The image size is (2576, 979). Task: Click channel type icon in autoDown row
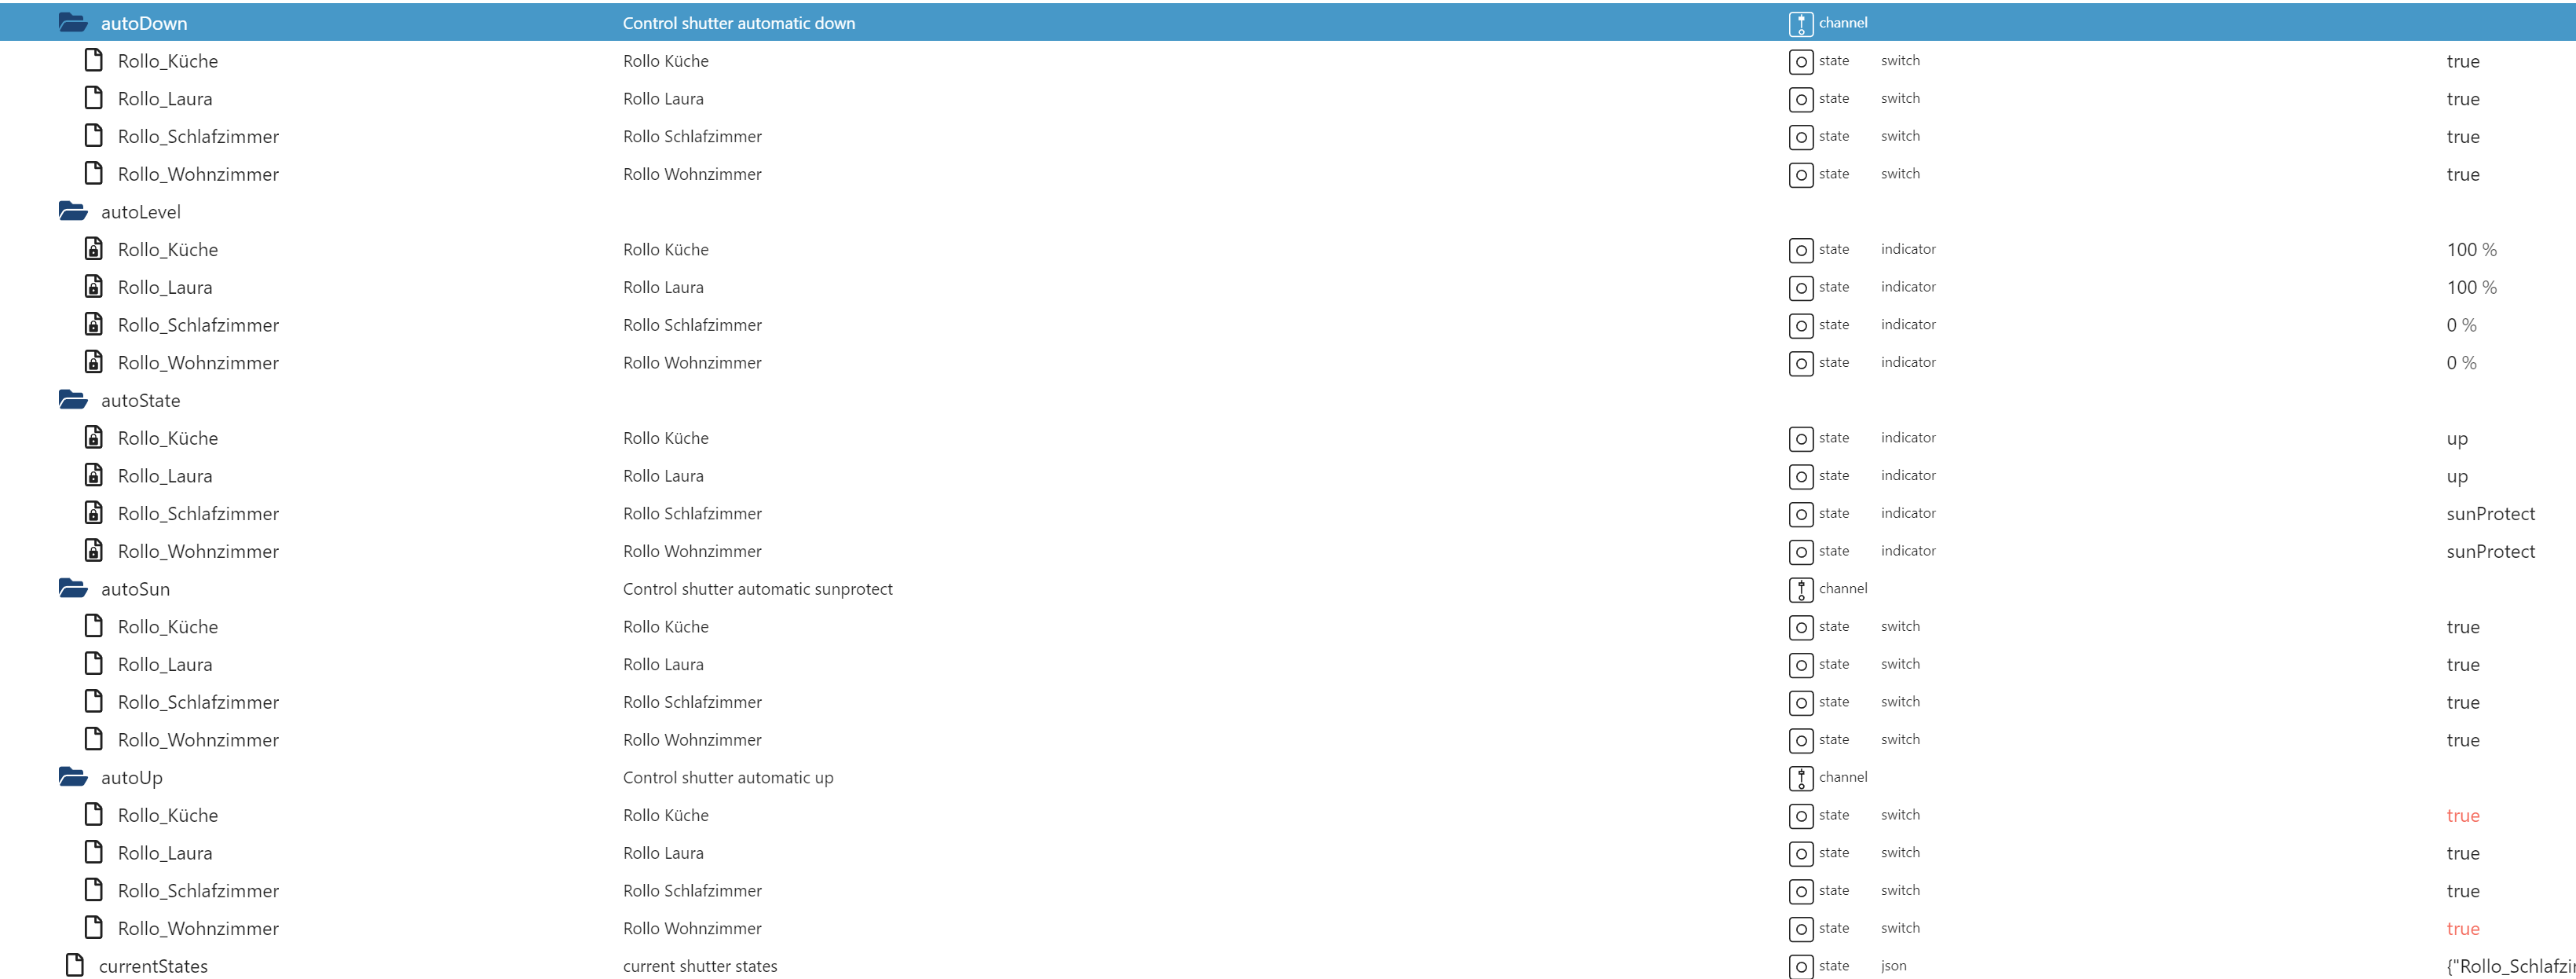[x=1800, y=24]
